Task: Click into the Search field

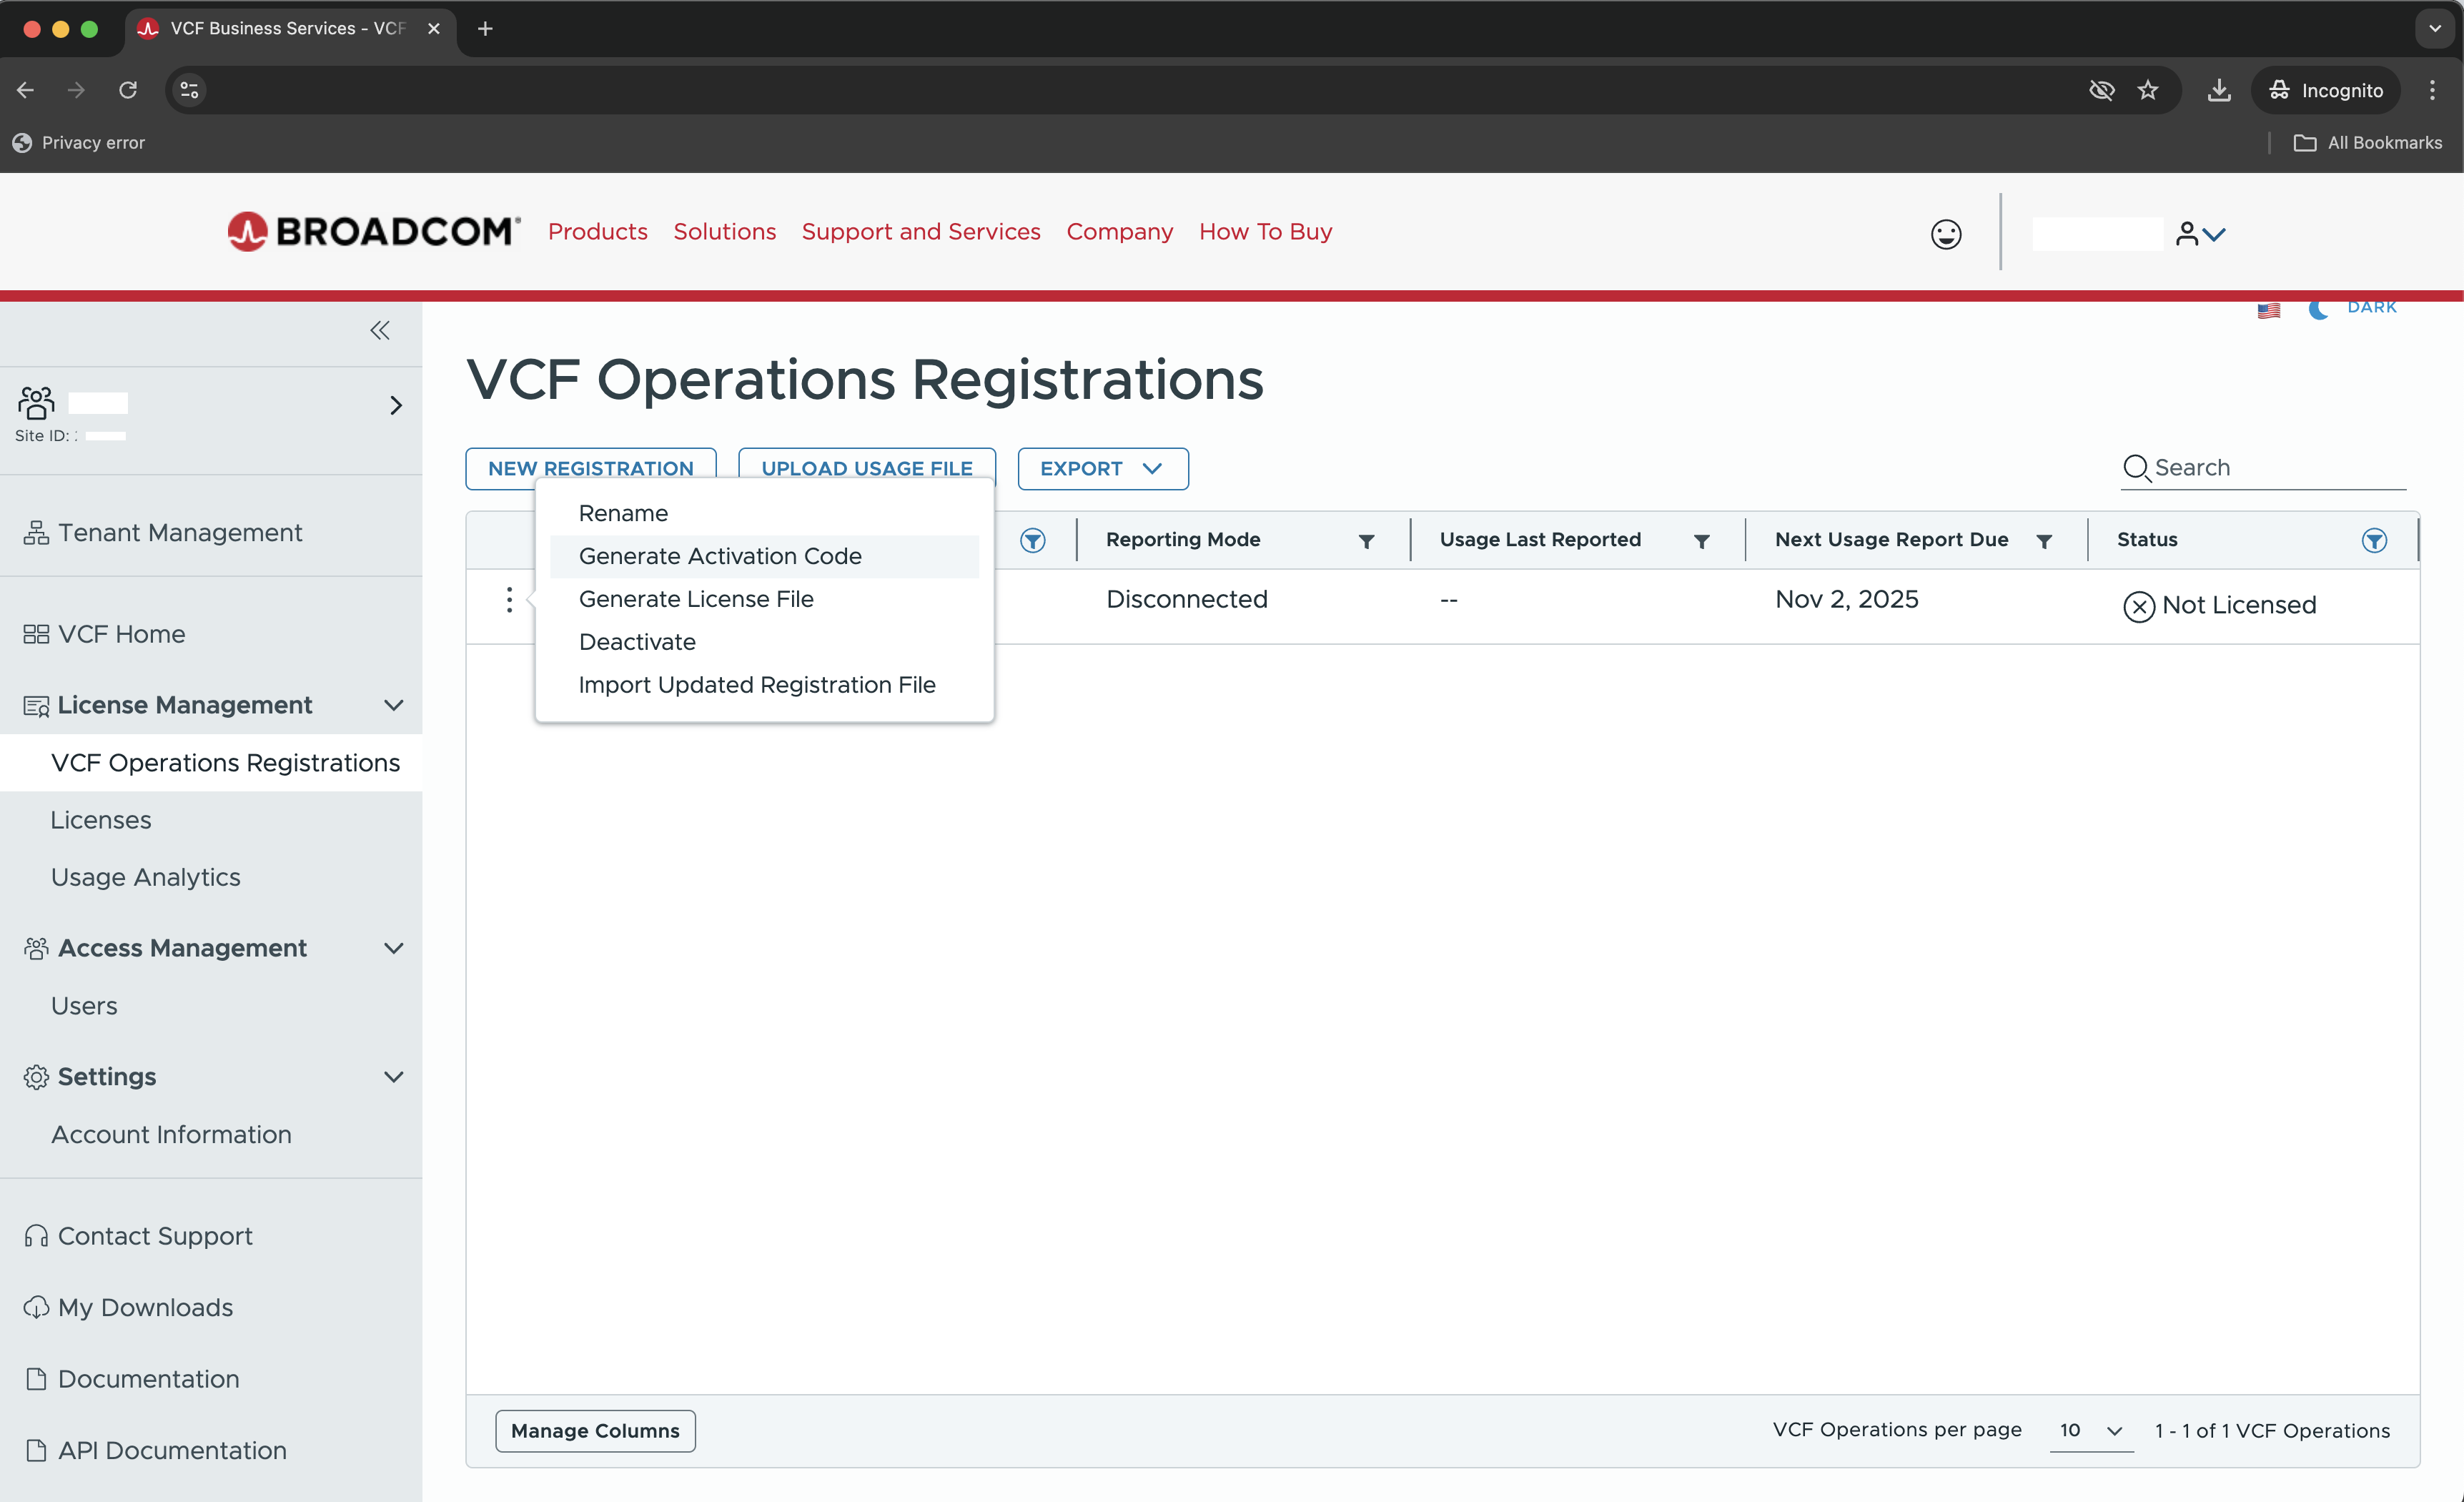Action: pos(2275,467)
